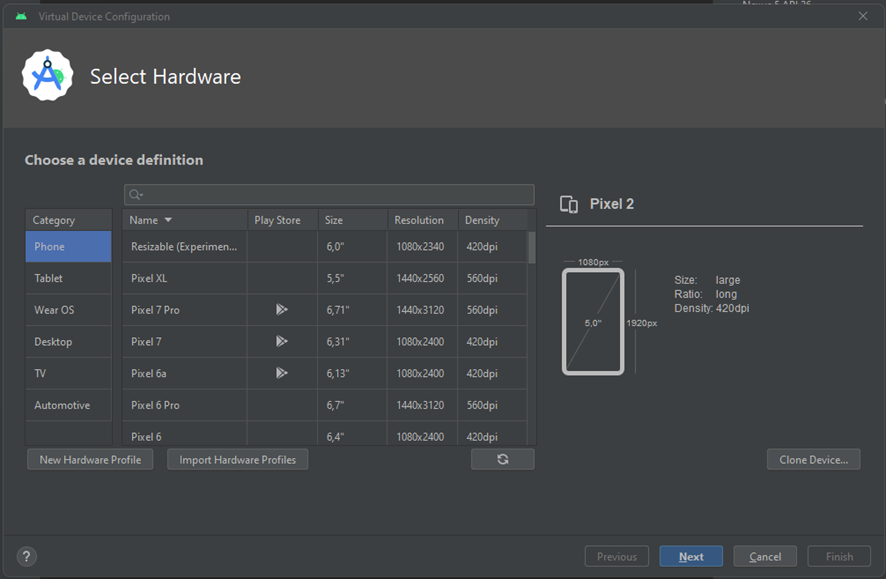
Task: Sort by Name column sort arrow
Action: tap(168, 220)
